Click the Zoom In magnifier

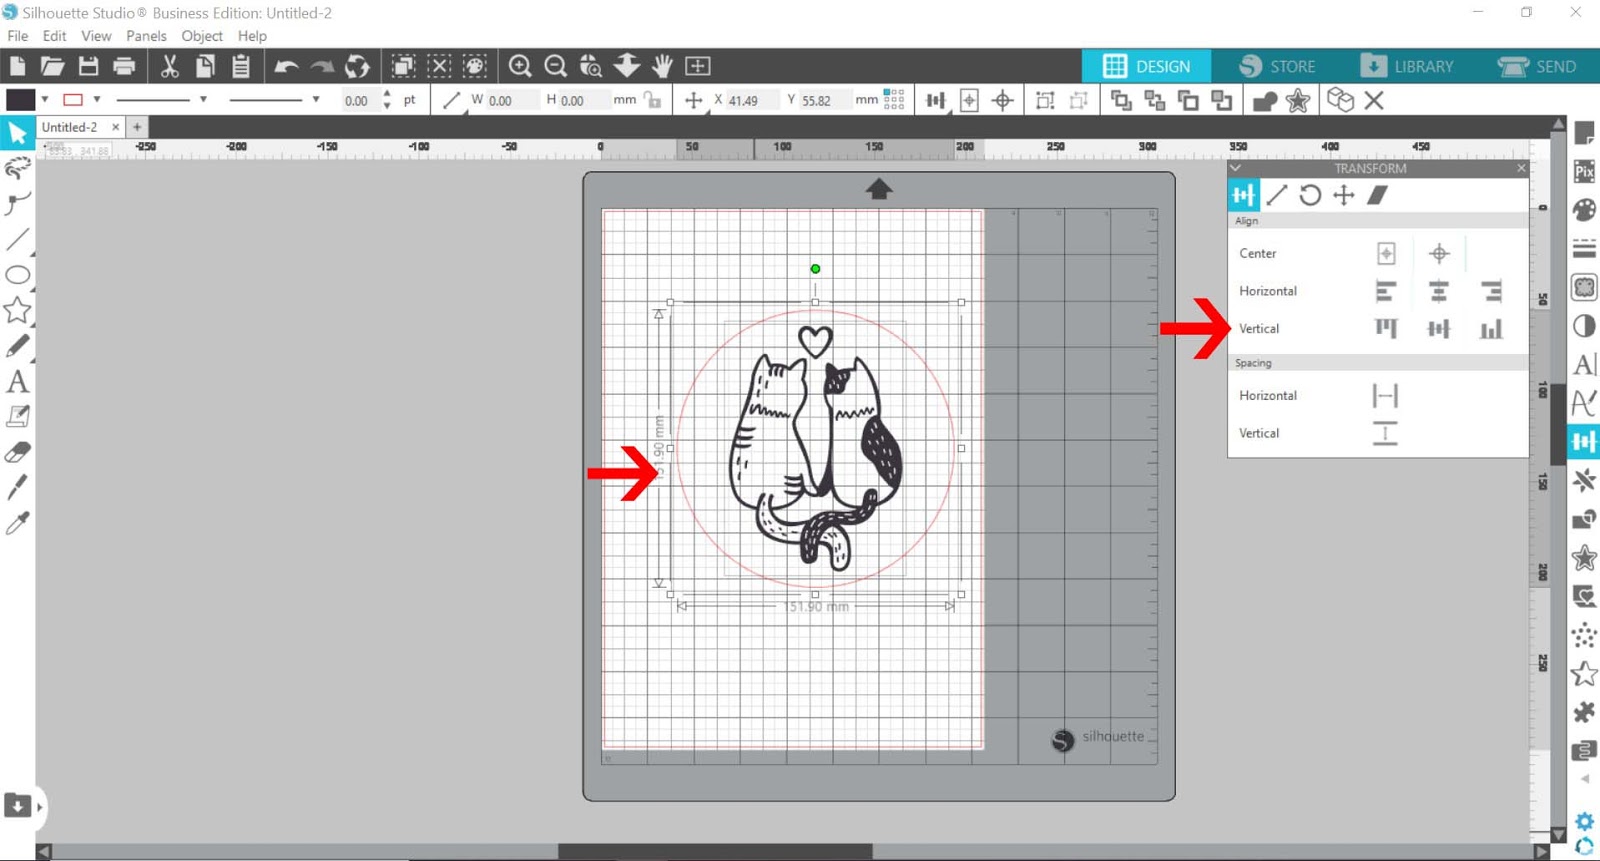point(520,66)
